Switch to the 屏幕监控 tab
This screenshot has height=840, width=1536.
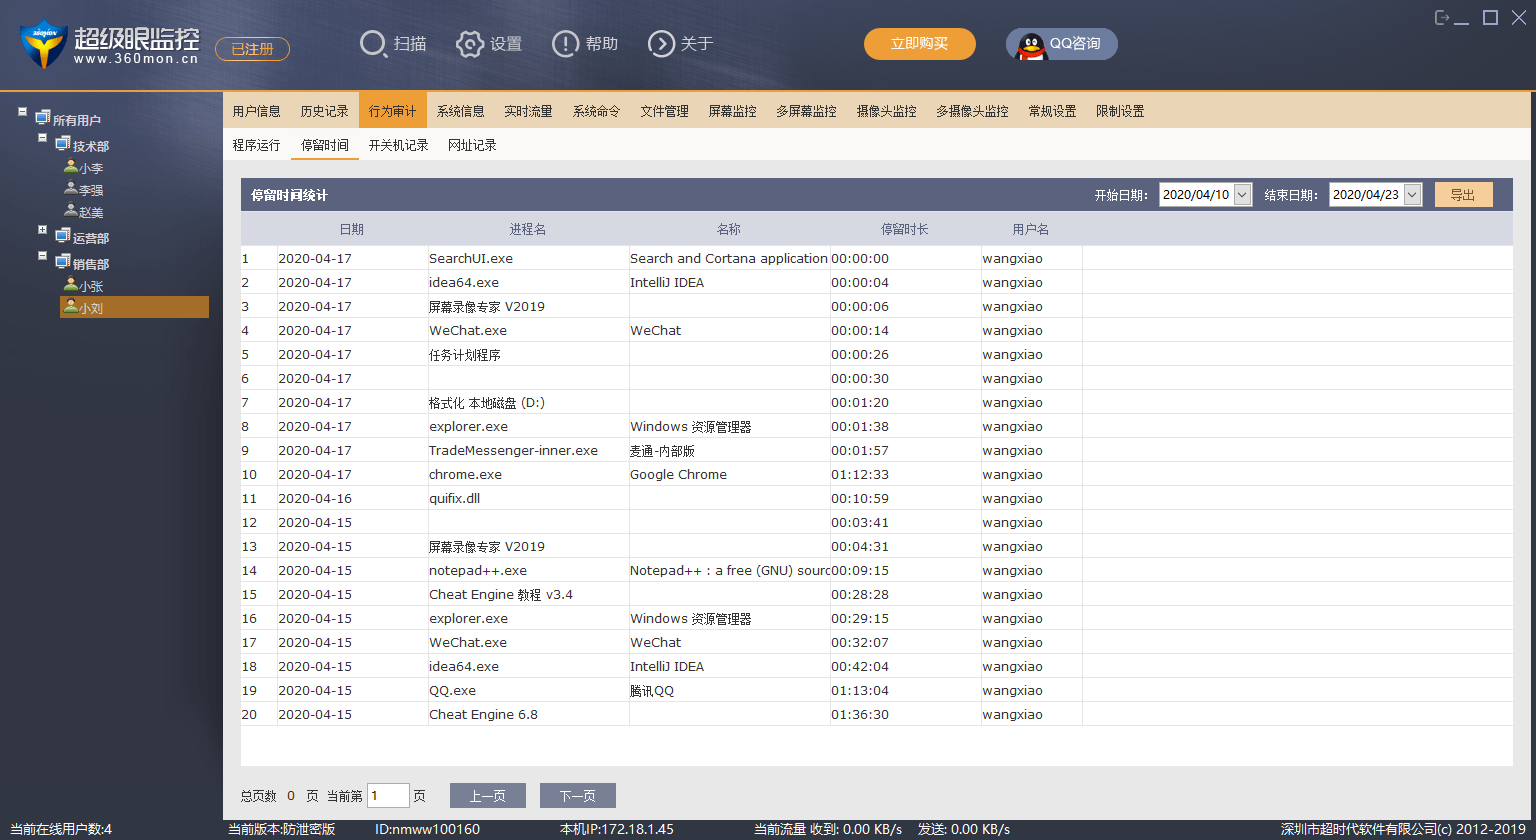pyautogui.click(x=732, y=111)
